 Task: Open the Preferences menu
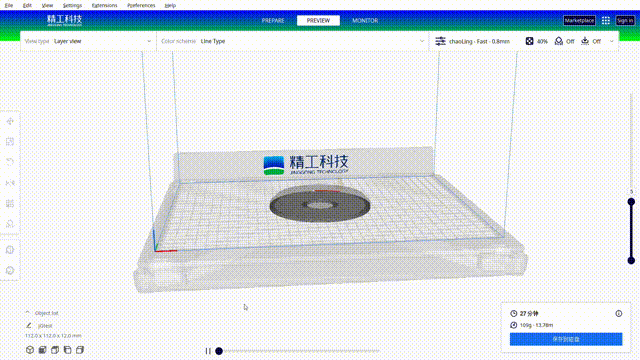141,5
